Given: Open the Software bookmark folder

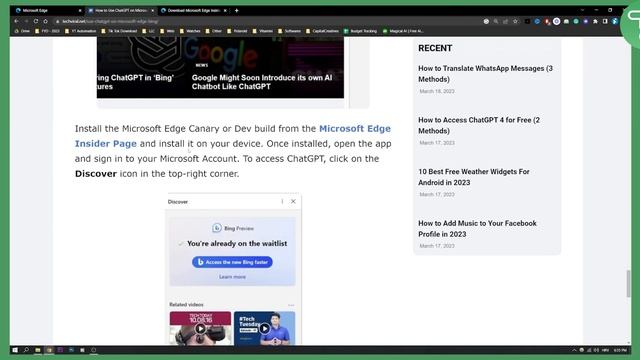Looking at the screenshot, I should [289, 31].
